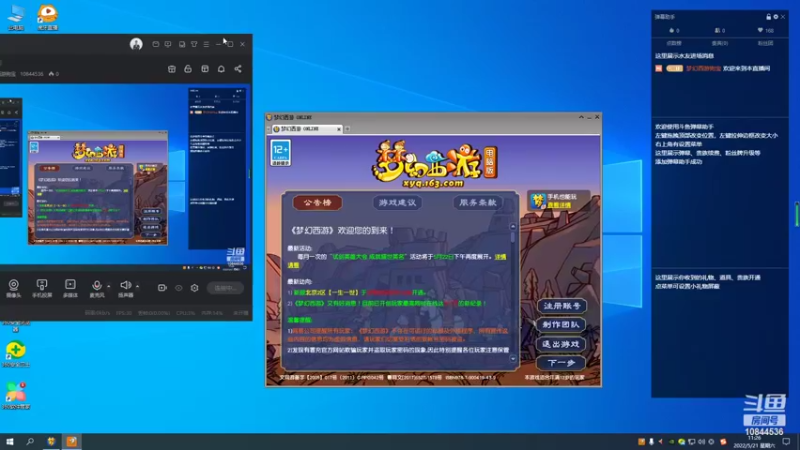Add camera source (摄像头) in Douyu app

click(14, 288)
